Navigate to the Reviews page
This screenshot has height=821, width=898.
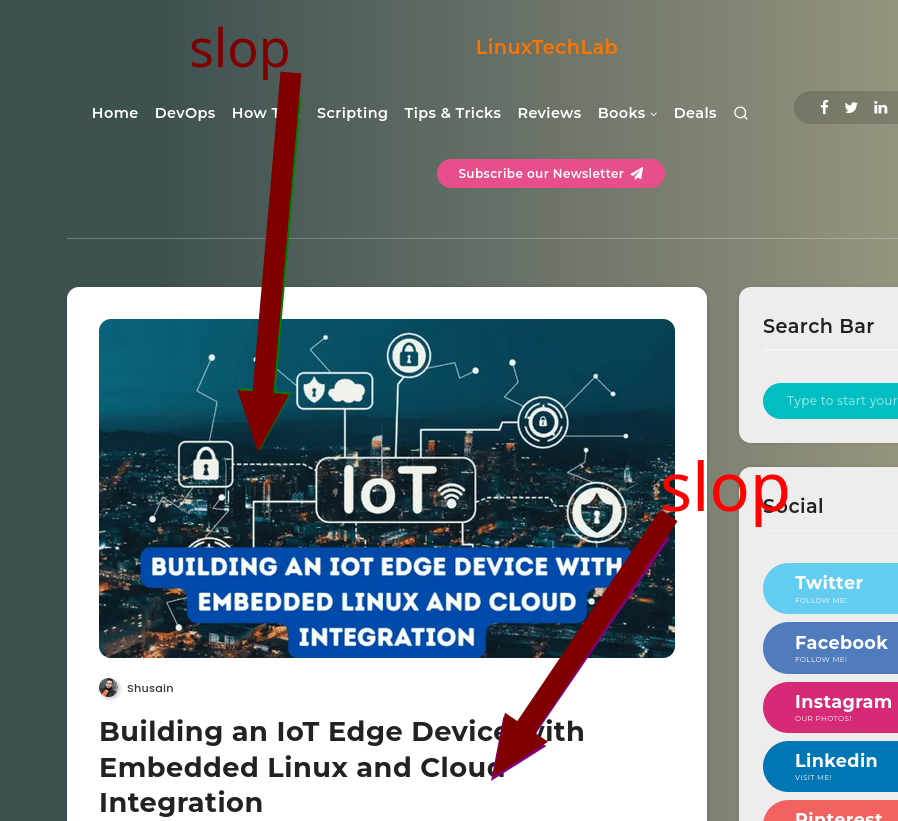pos(549,113)
